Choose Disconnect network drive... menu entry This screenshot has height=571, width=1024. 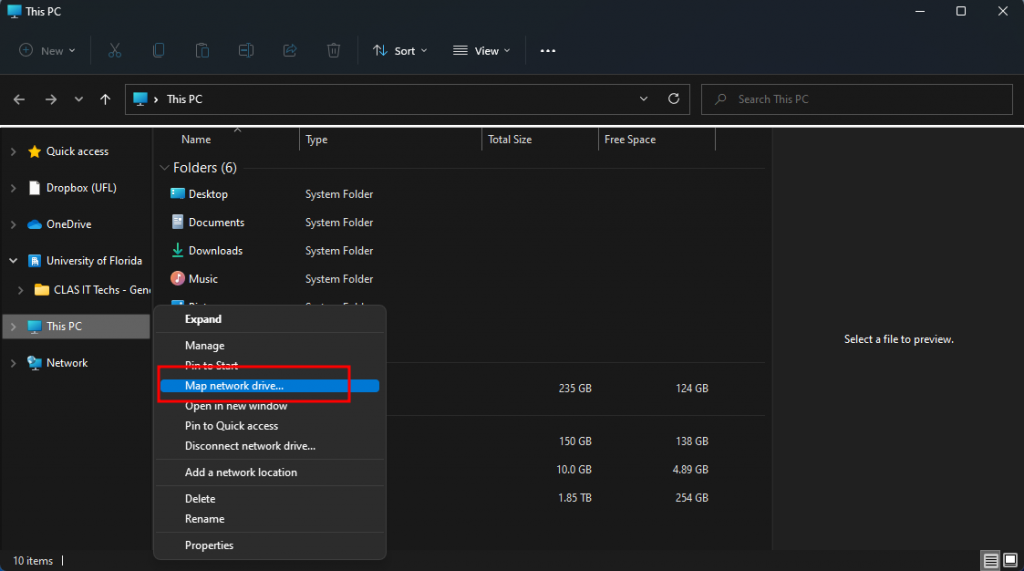pos(250,446)
